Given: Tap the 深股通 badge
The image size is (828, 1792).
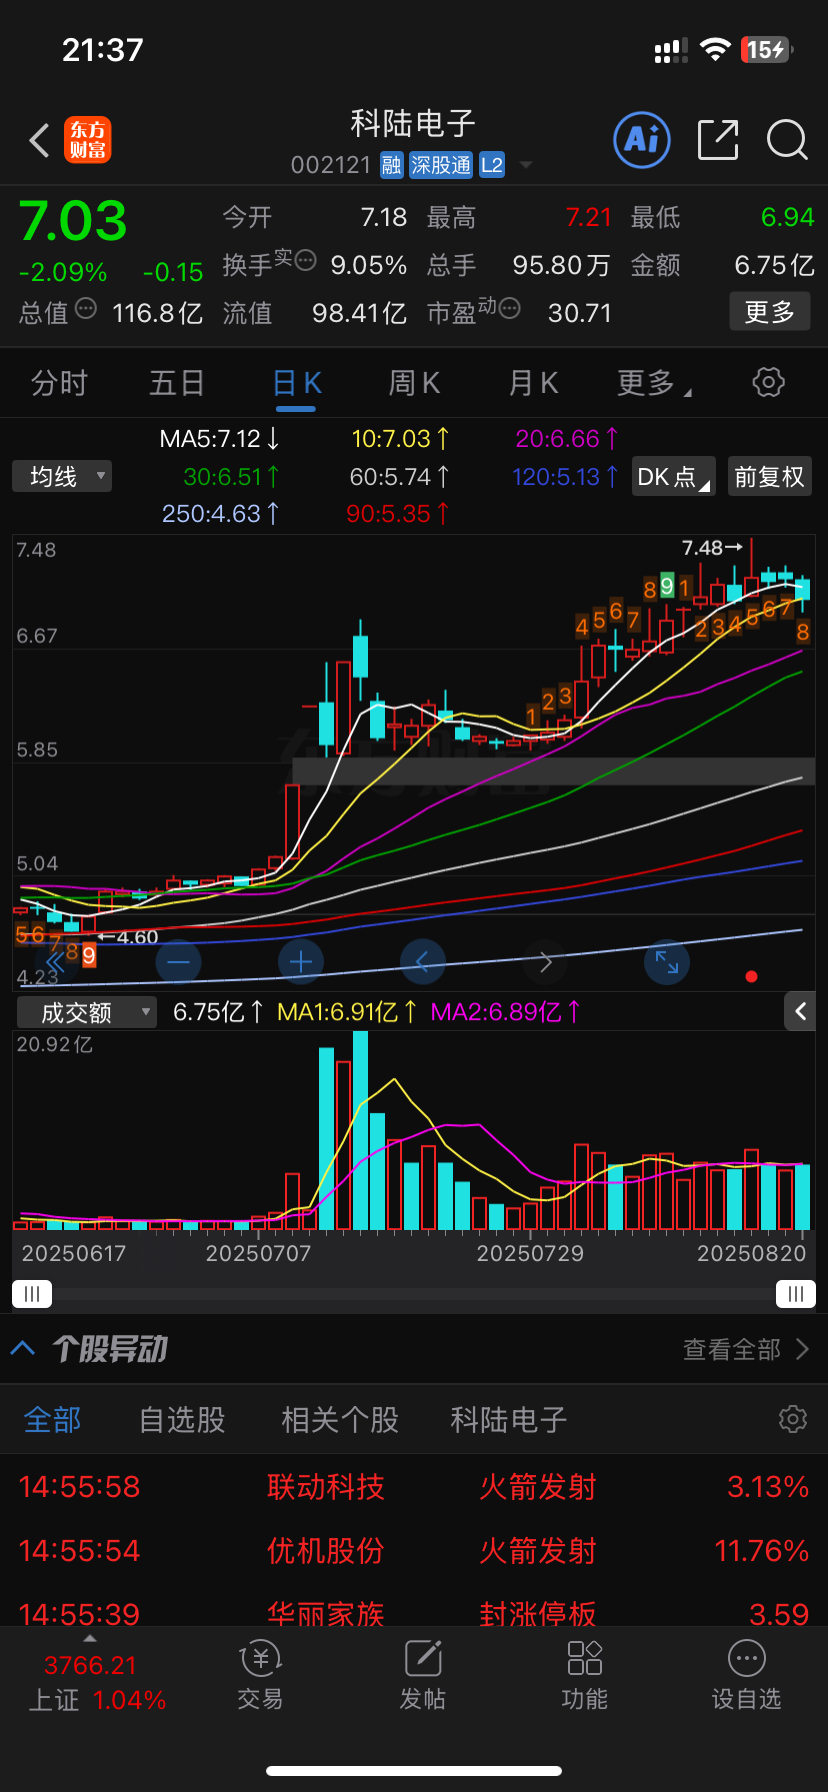Looking at the screenshot, I should (x=441, y=165).
